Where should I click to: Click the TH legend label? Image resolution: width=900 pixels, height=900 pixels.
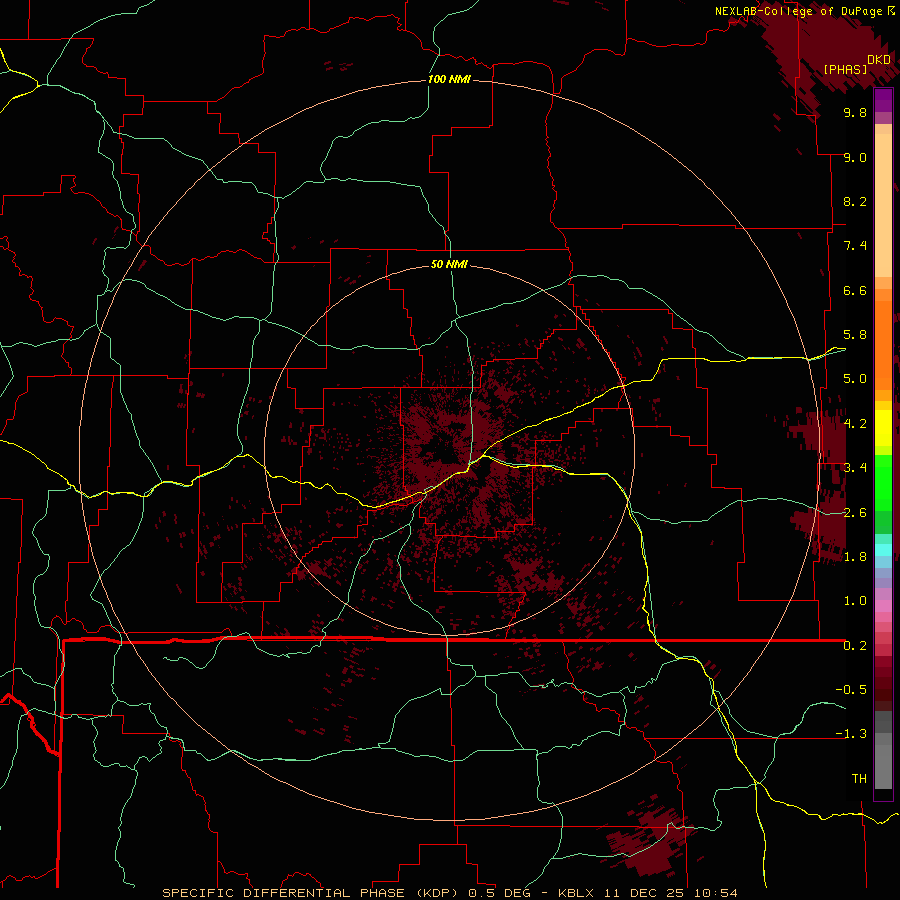[859, 779]
